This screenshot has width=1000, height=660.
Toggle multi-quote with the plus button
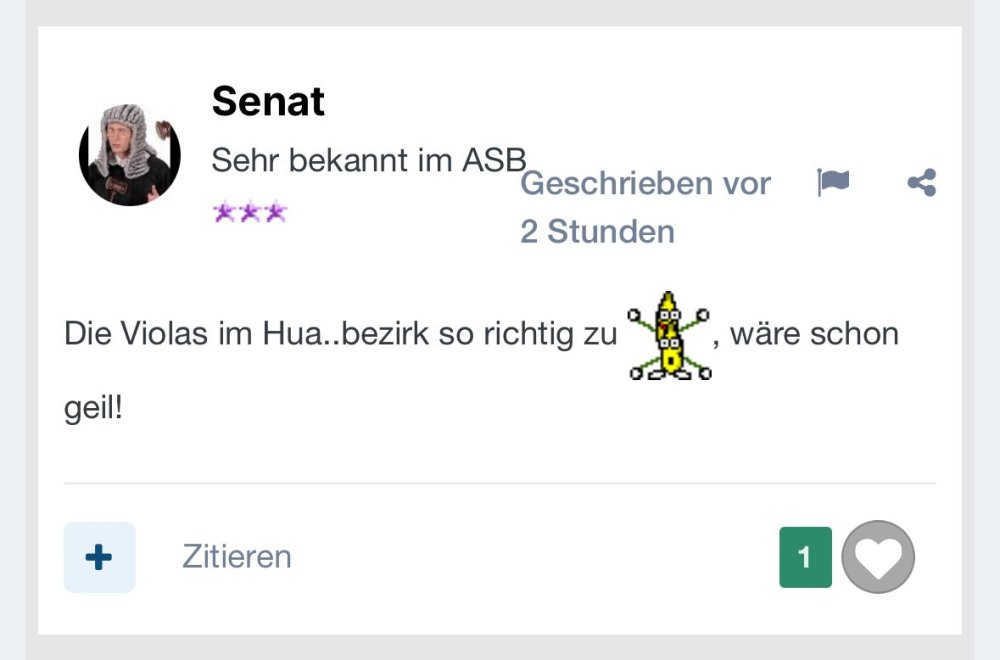99,557
